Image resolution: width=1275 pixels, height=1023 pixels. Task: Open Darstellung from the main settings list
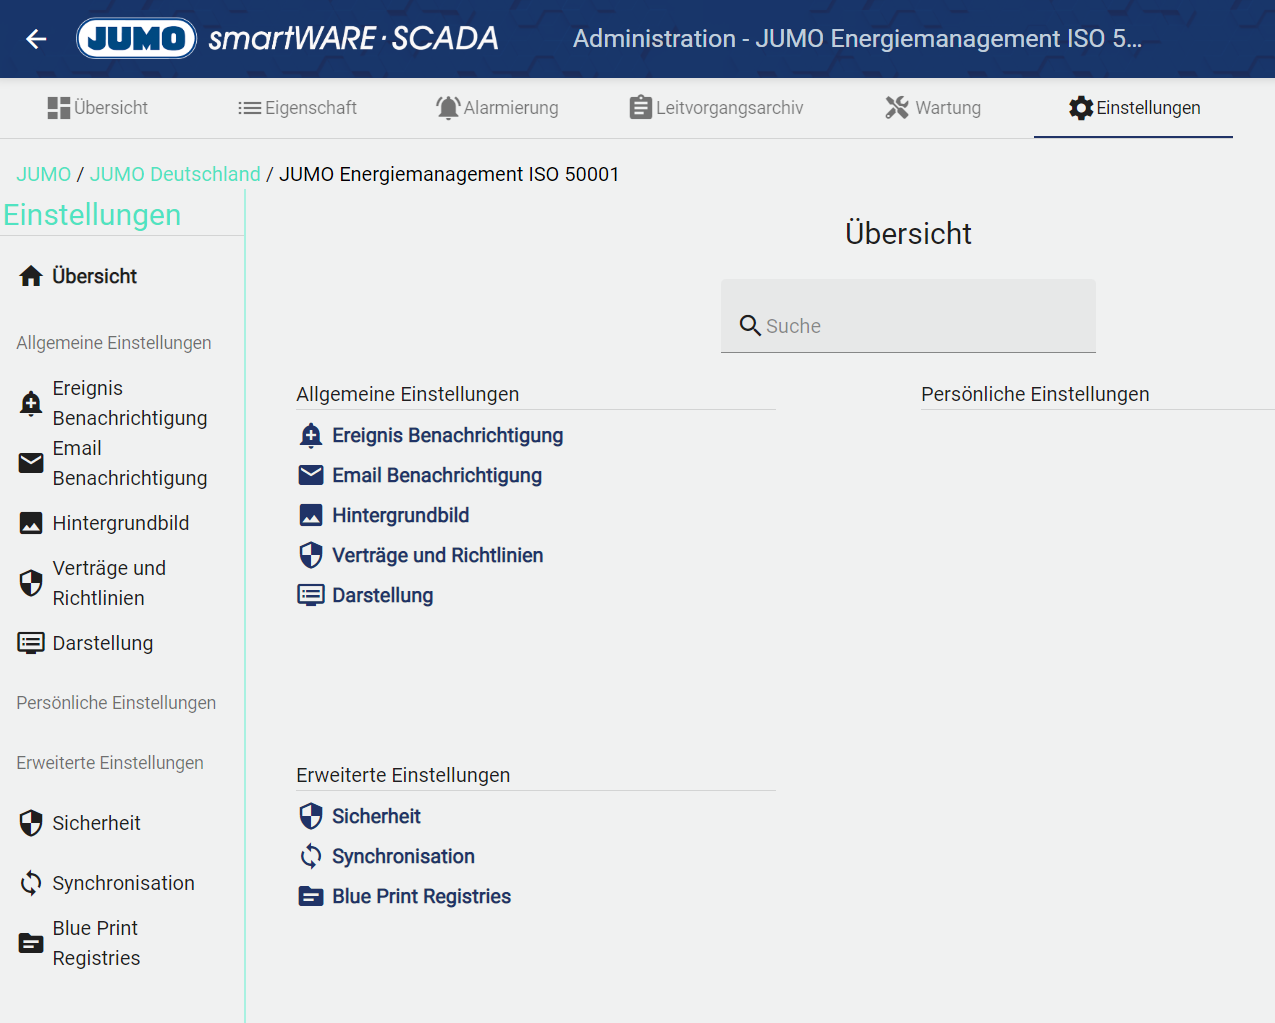click(382, 596)
